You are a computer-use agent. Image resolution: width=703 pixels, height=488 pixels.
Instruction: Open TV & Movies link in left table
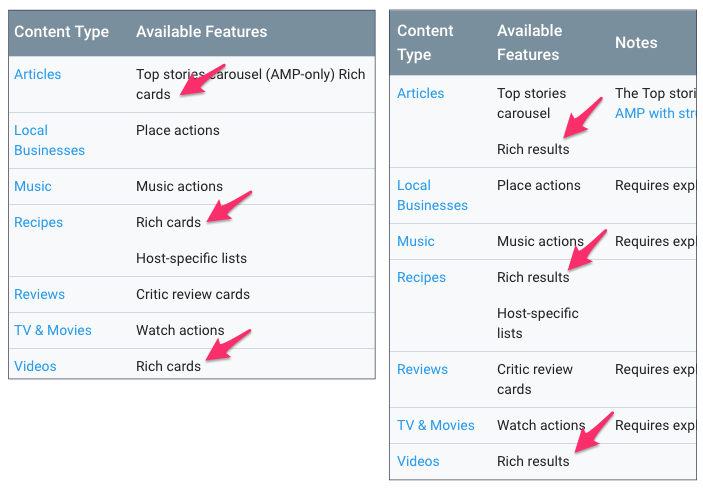[53, 330]
